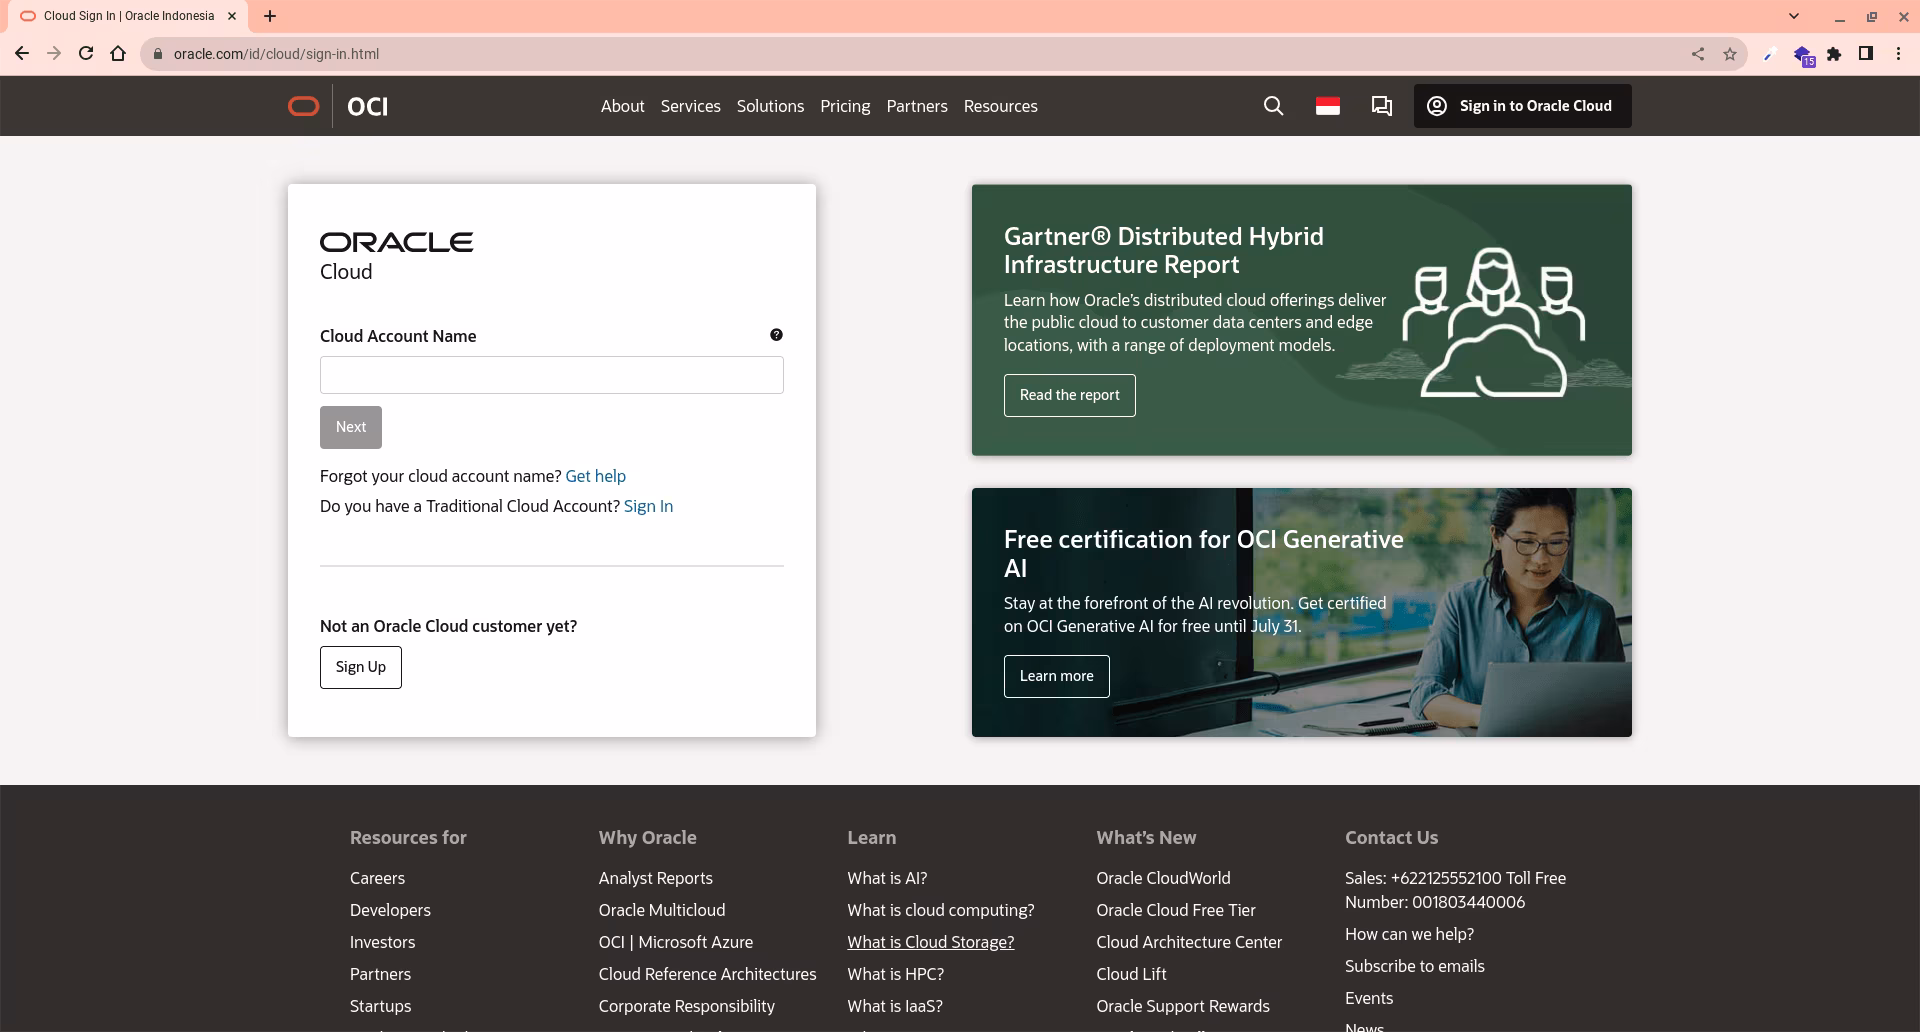The image size is (1920, 1032).
Task: Open Cloud Architecture Center link
Action: (1188, 942)
